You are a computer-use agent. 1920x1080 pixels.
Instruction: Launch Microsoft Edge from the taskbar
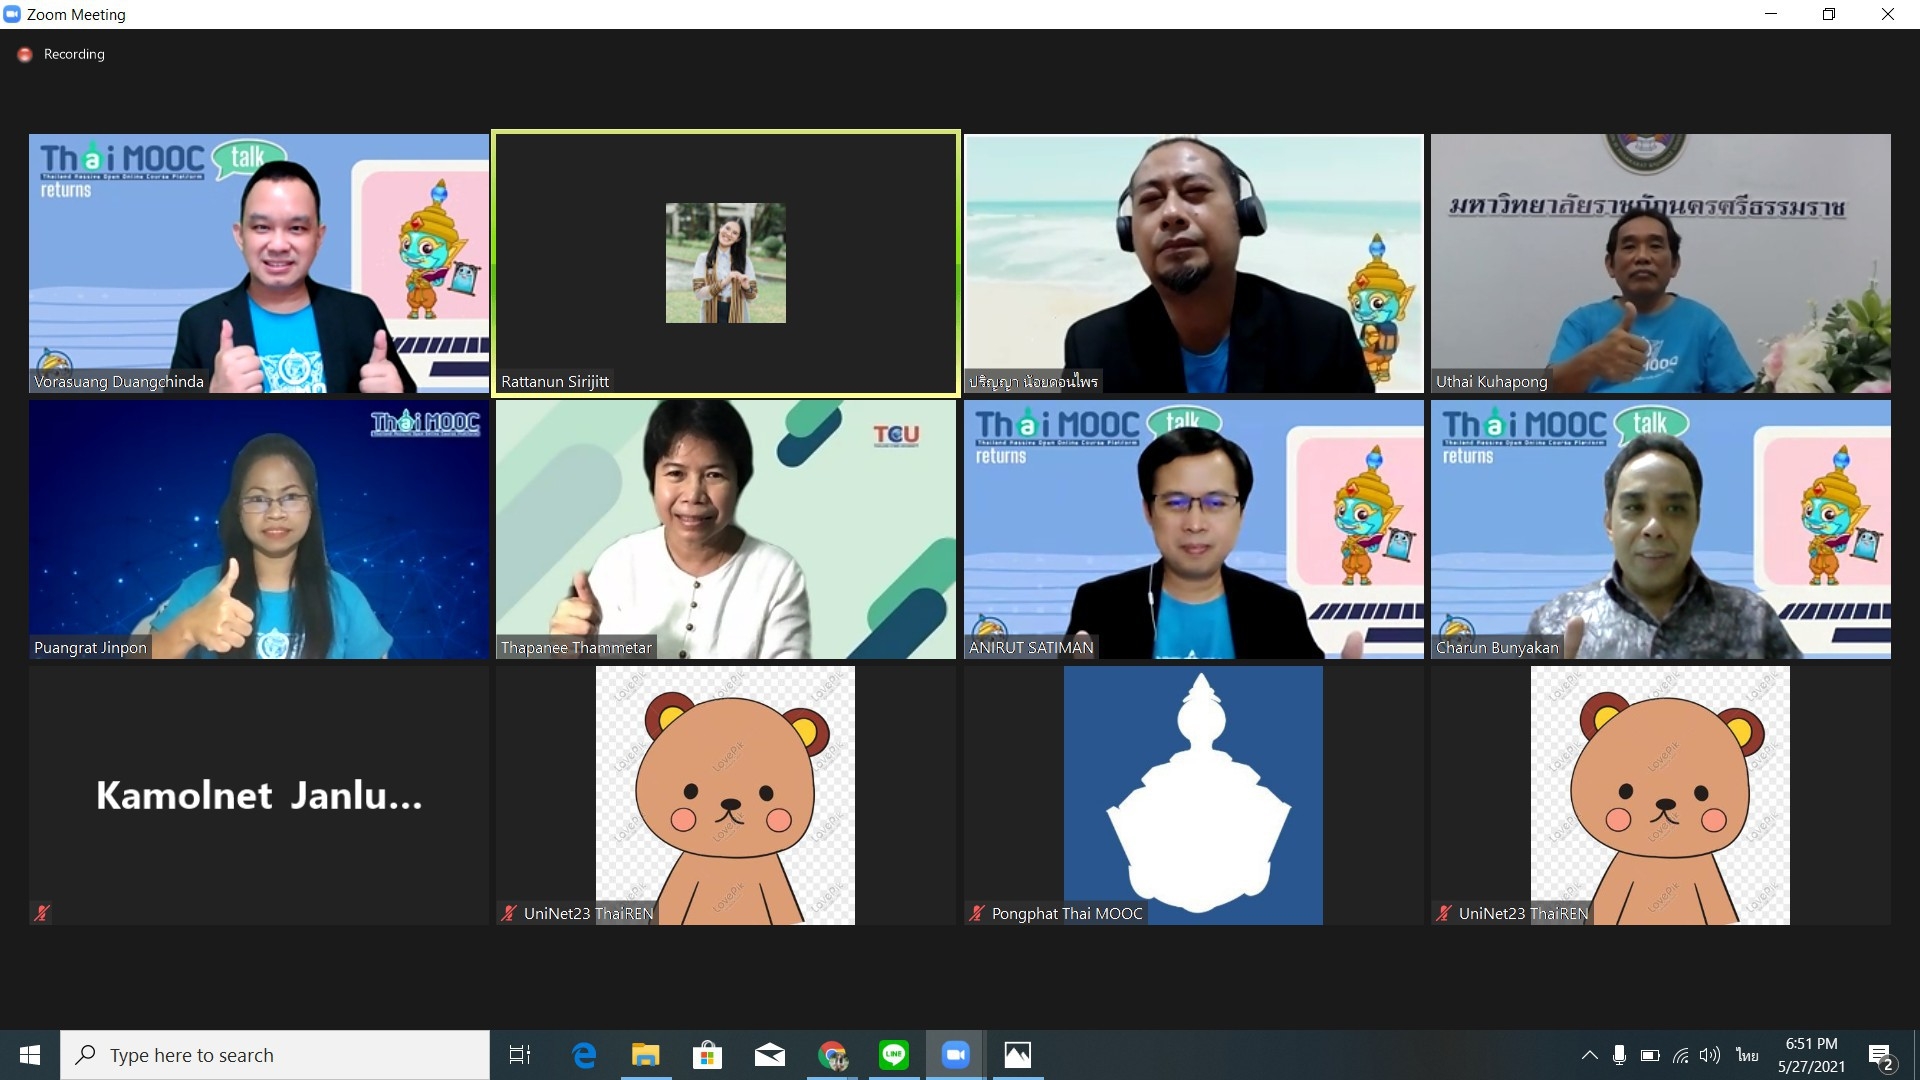tap(584, 1055)
